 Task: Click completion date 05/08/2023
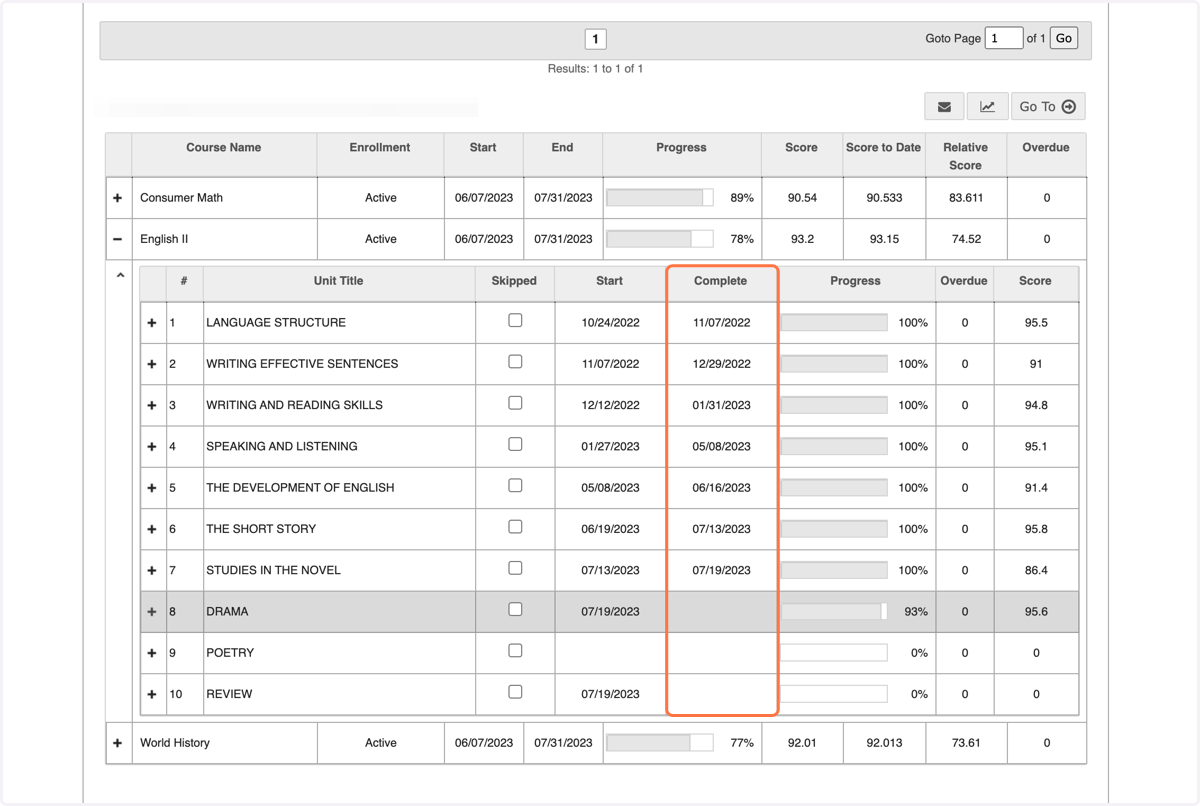721,446
